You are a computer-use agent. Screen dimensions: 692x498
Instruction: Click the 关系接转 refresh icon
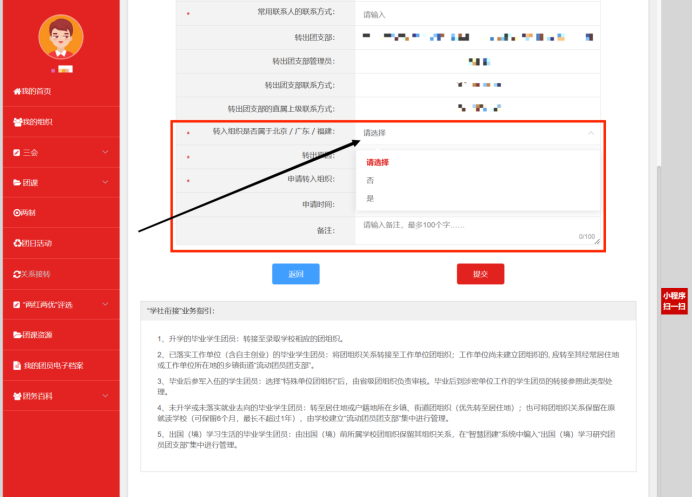(16, 273)
